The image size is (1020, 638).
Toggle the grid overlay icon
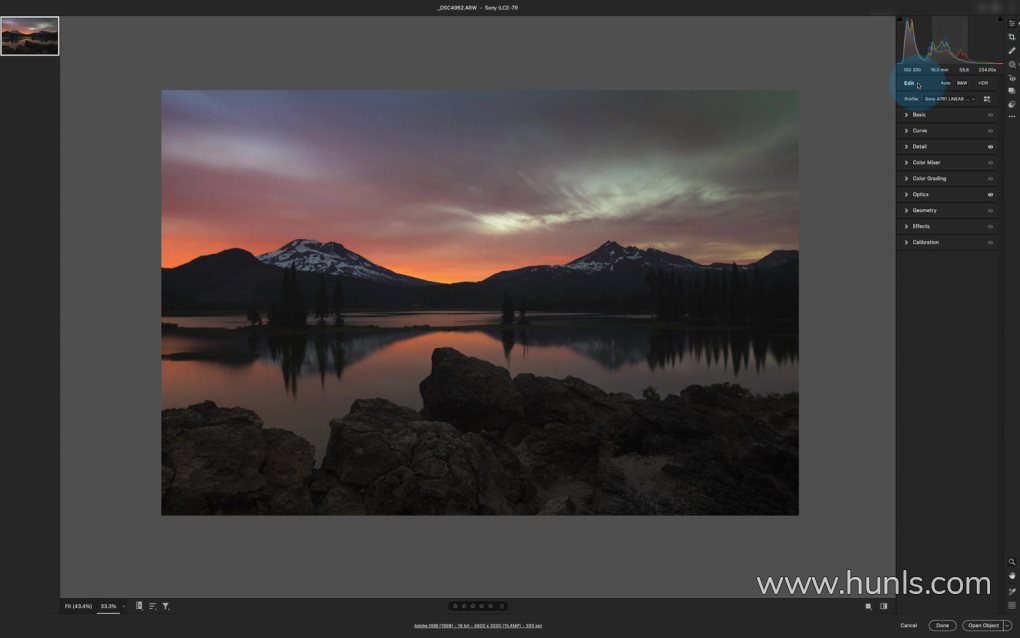coord(1012,605)
